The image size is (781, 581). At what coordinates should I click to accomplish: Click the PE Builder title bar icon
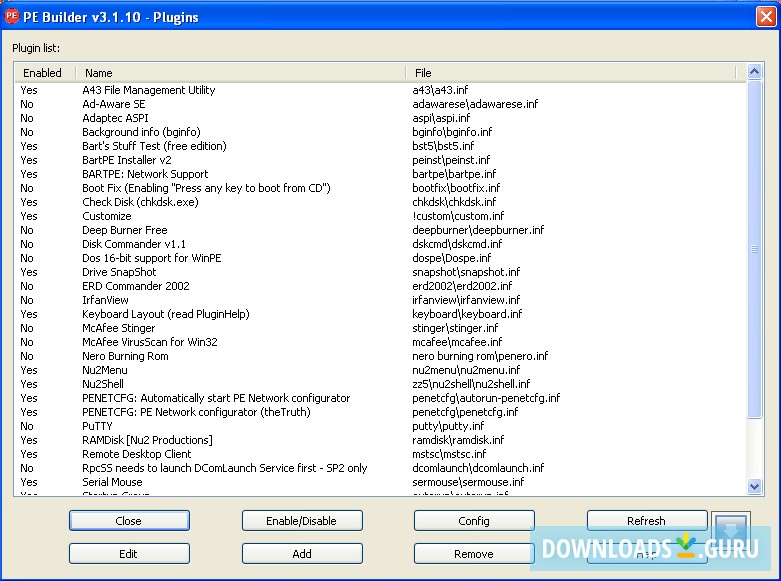coord(11,16)
